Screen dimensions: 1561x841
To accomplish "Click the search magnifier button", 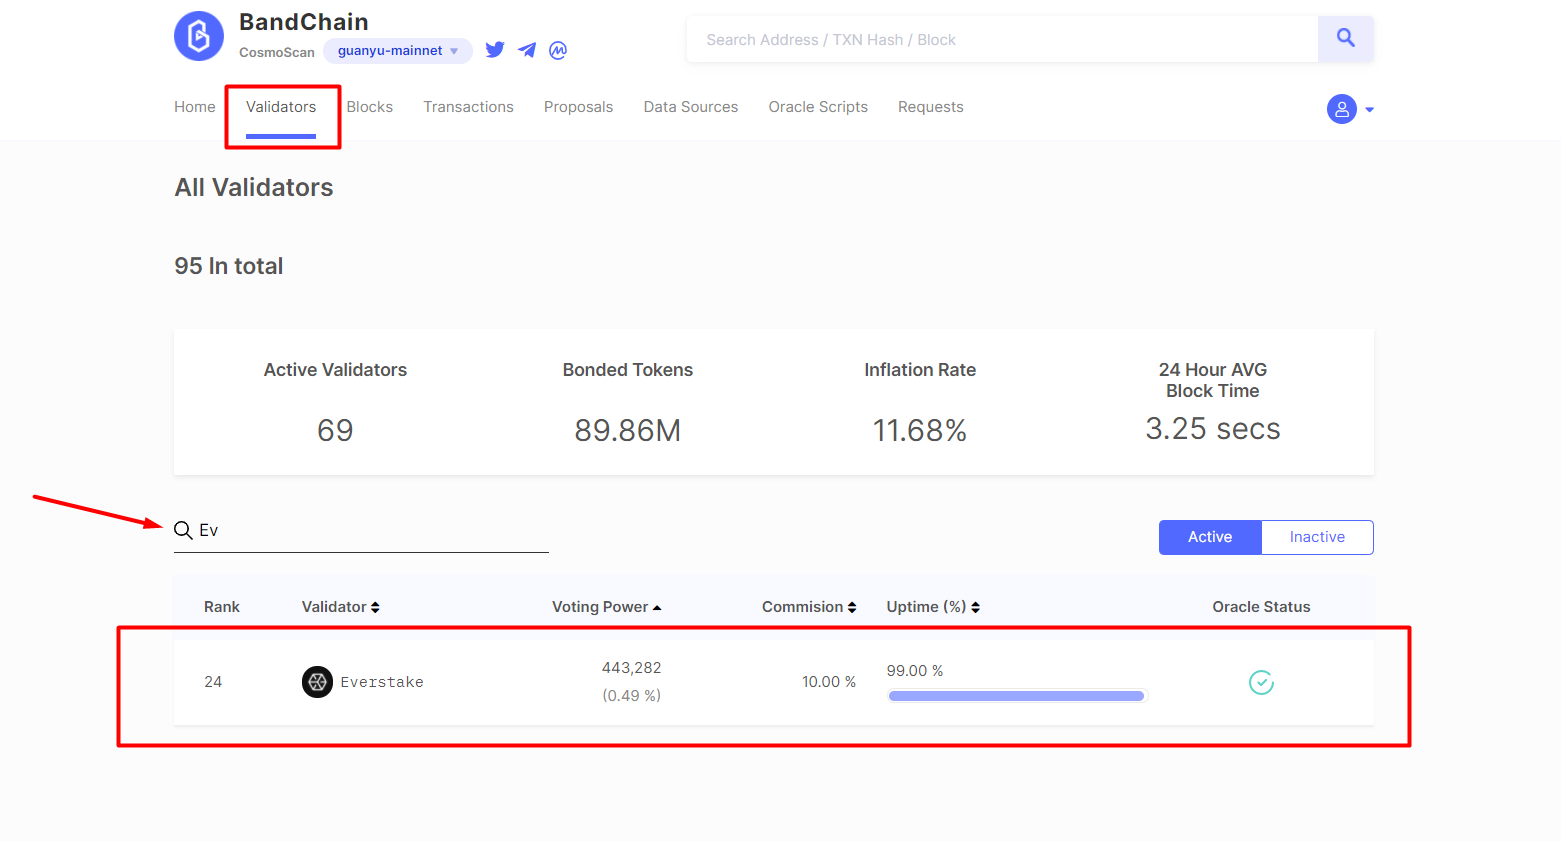I will (1346, 39).
